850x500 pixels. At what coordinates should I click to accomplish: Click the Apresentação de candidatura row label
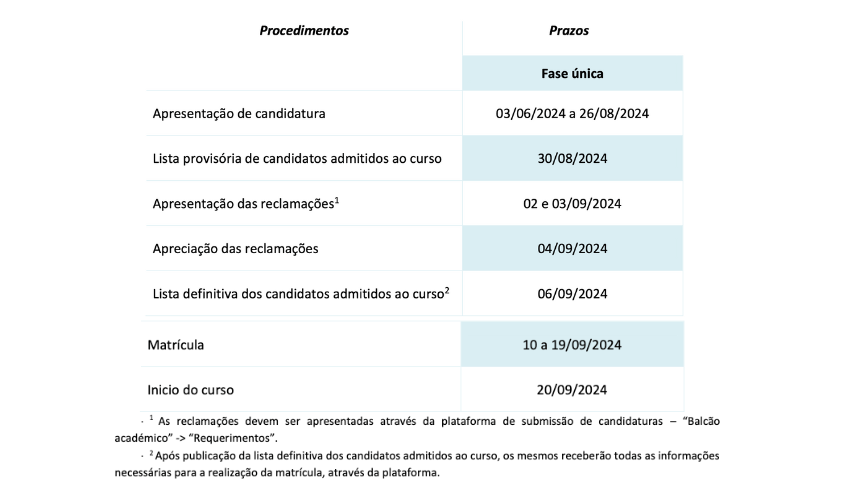coord(239,113)
